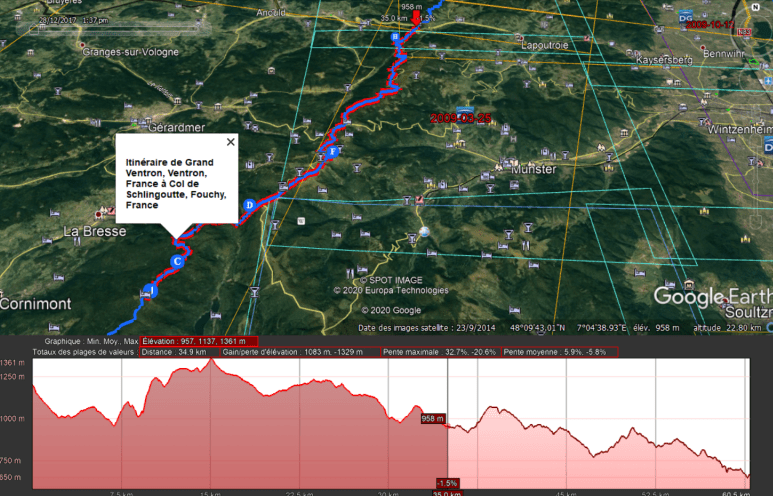
Task: Select waypoint marker B near the top
Action: pos(394,38)
